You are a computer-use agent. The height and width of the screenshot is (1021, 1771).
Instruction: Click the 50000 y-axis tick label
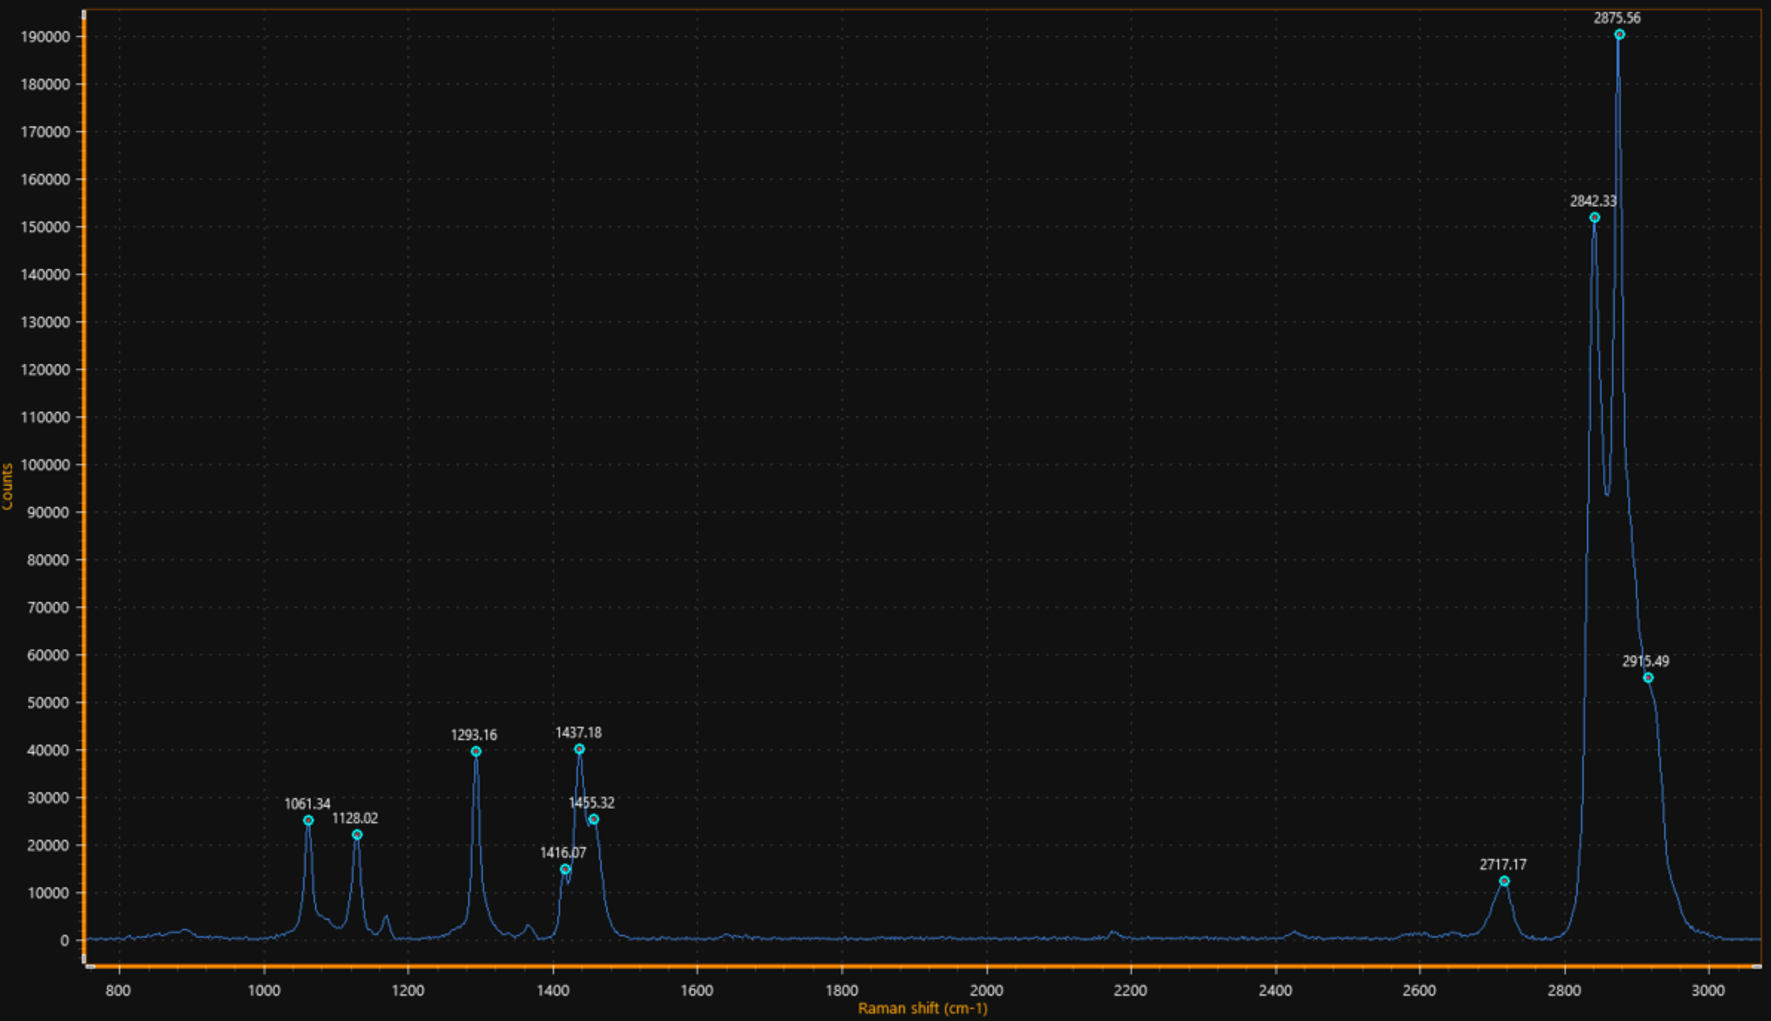click(48, 703)
